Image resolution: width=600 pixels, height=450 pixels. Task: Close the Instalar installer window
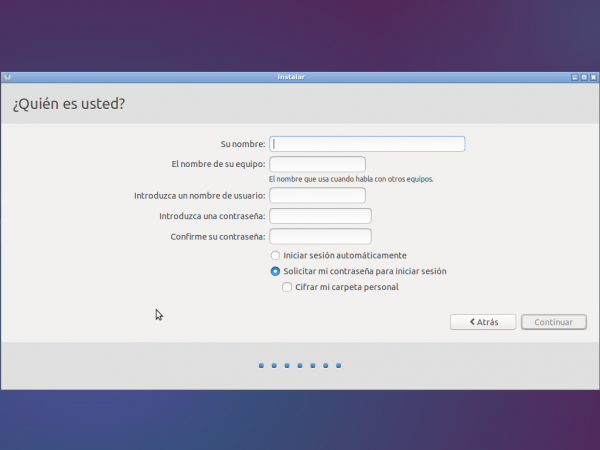pyautogui.click(x=592, y=77)
